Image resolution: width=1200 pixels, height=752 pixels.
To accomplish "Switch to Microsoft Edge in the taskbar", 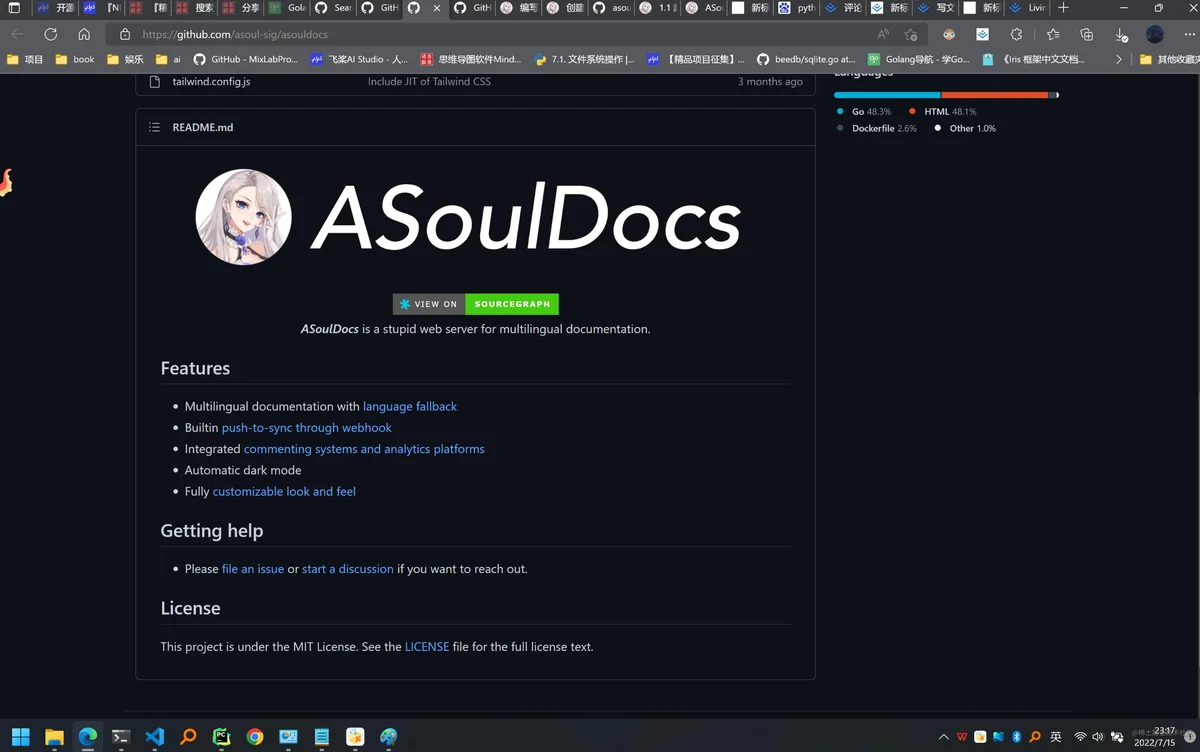I will tap(88, 737).
